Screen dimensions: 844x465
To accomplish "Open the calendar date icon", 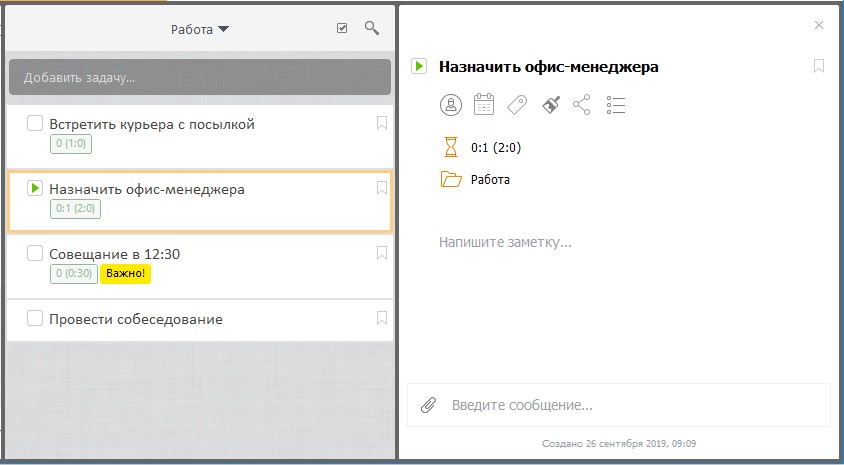I will pos(484,104).
